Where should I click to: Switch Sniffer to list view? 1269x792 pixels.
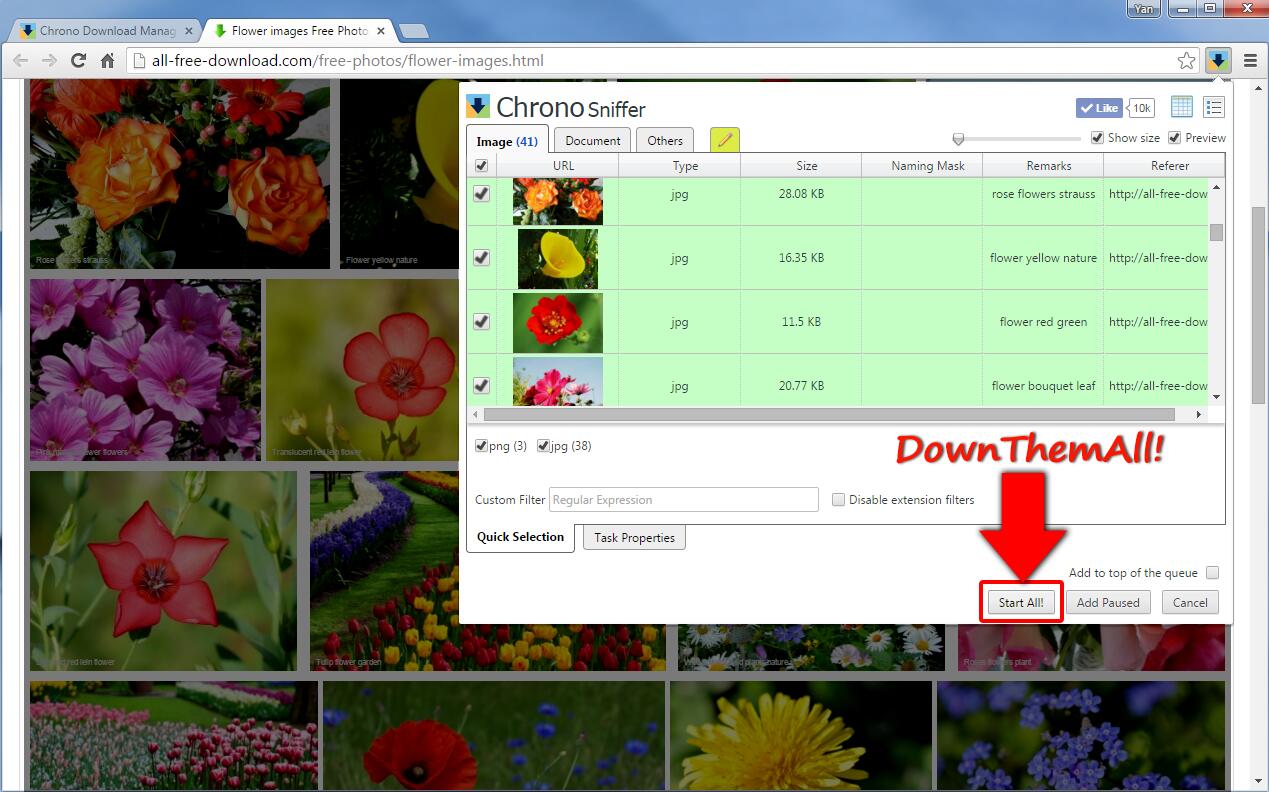click(1213, 107)
